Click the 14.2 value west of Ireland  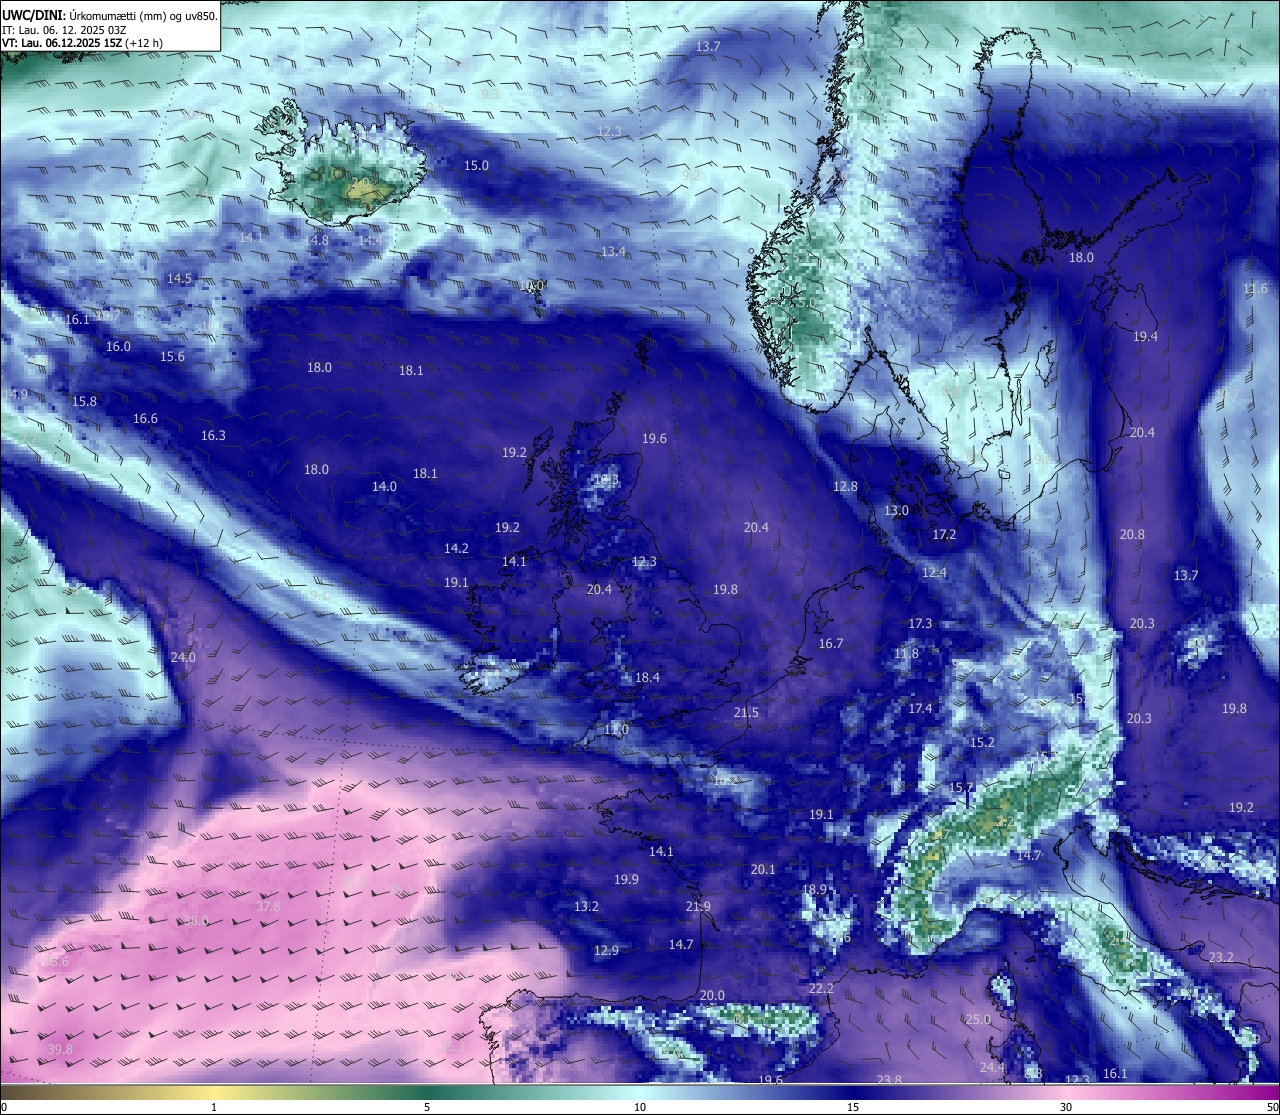(456, 549)
